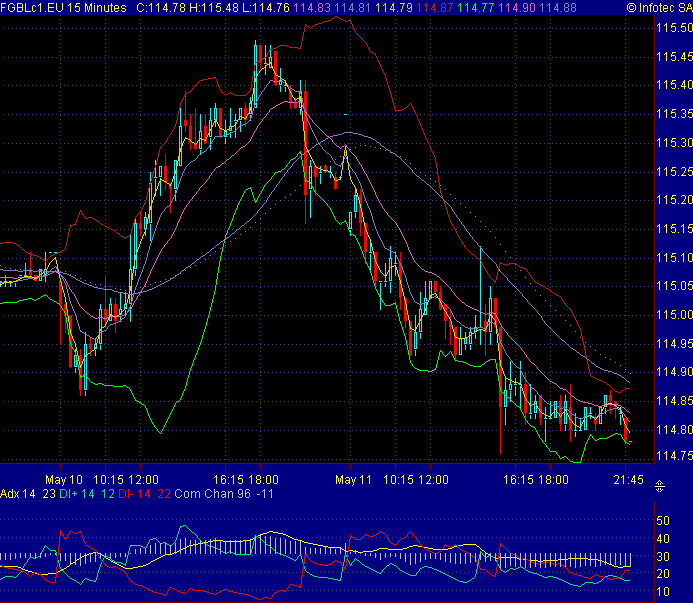Click the 50 level on indicator scale
The image size is (693, 603).
point(661,521)
